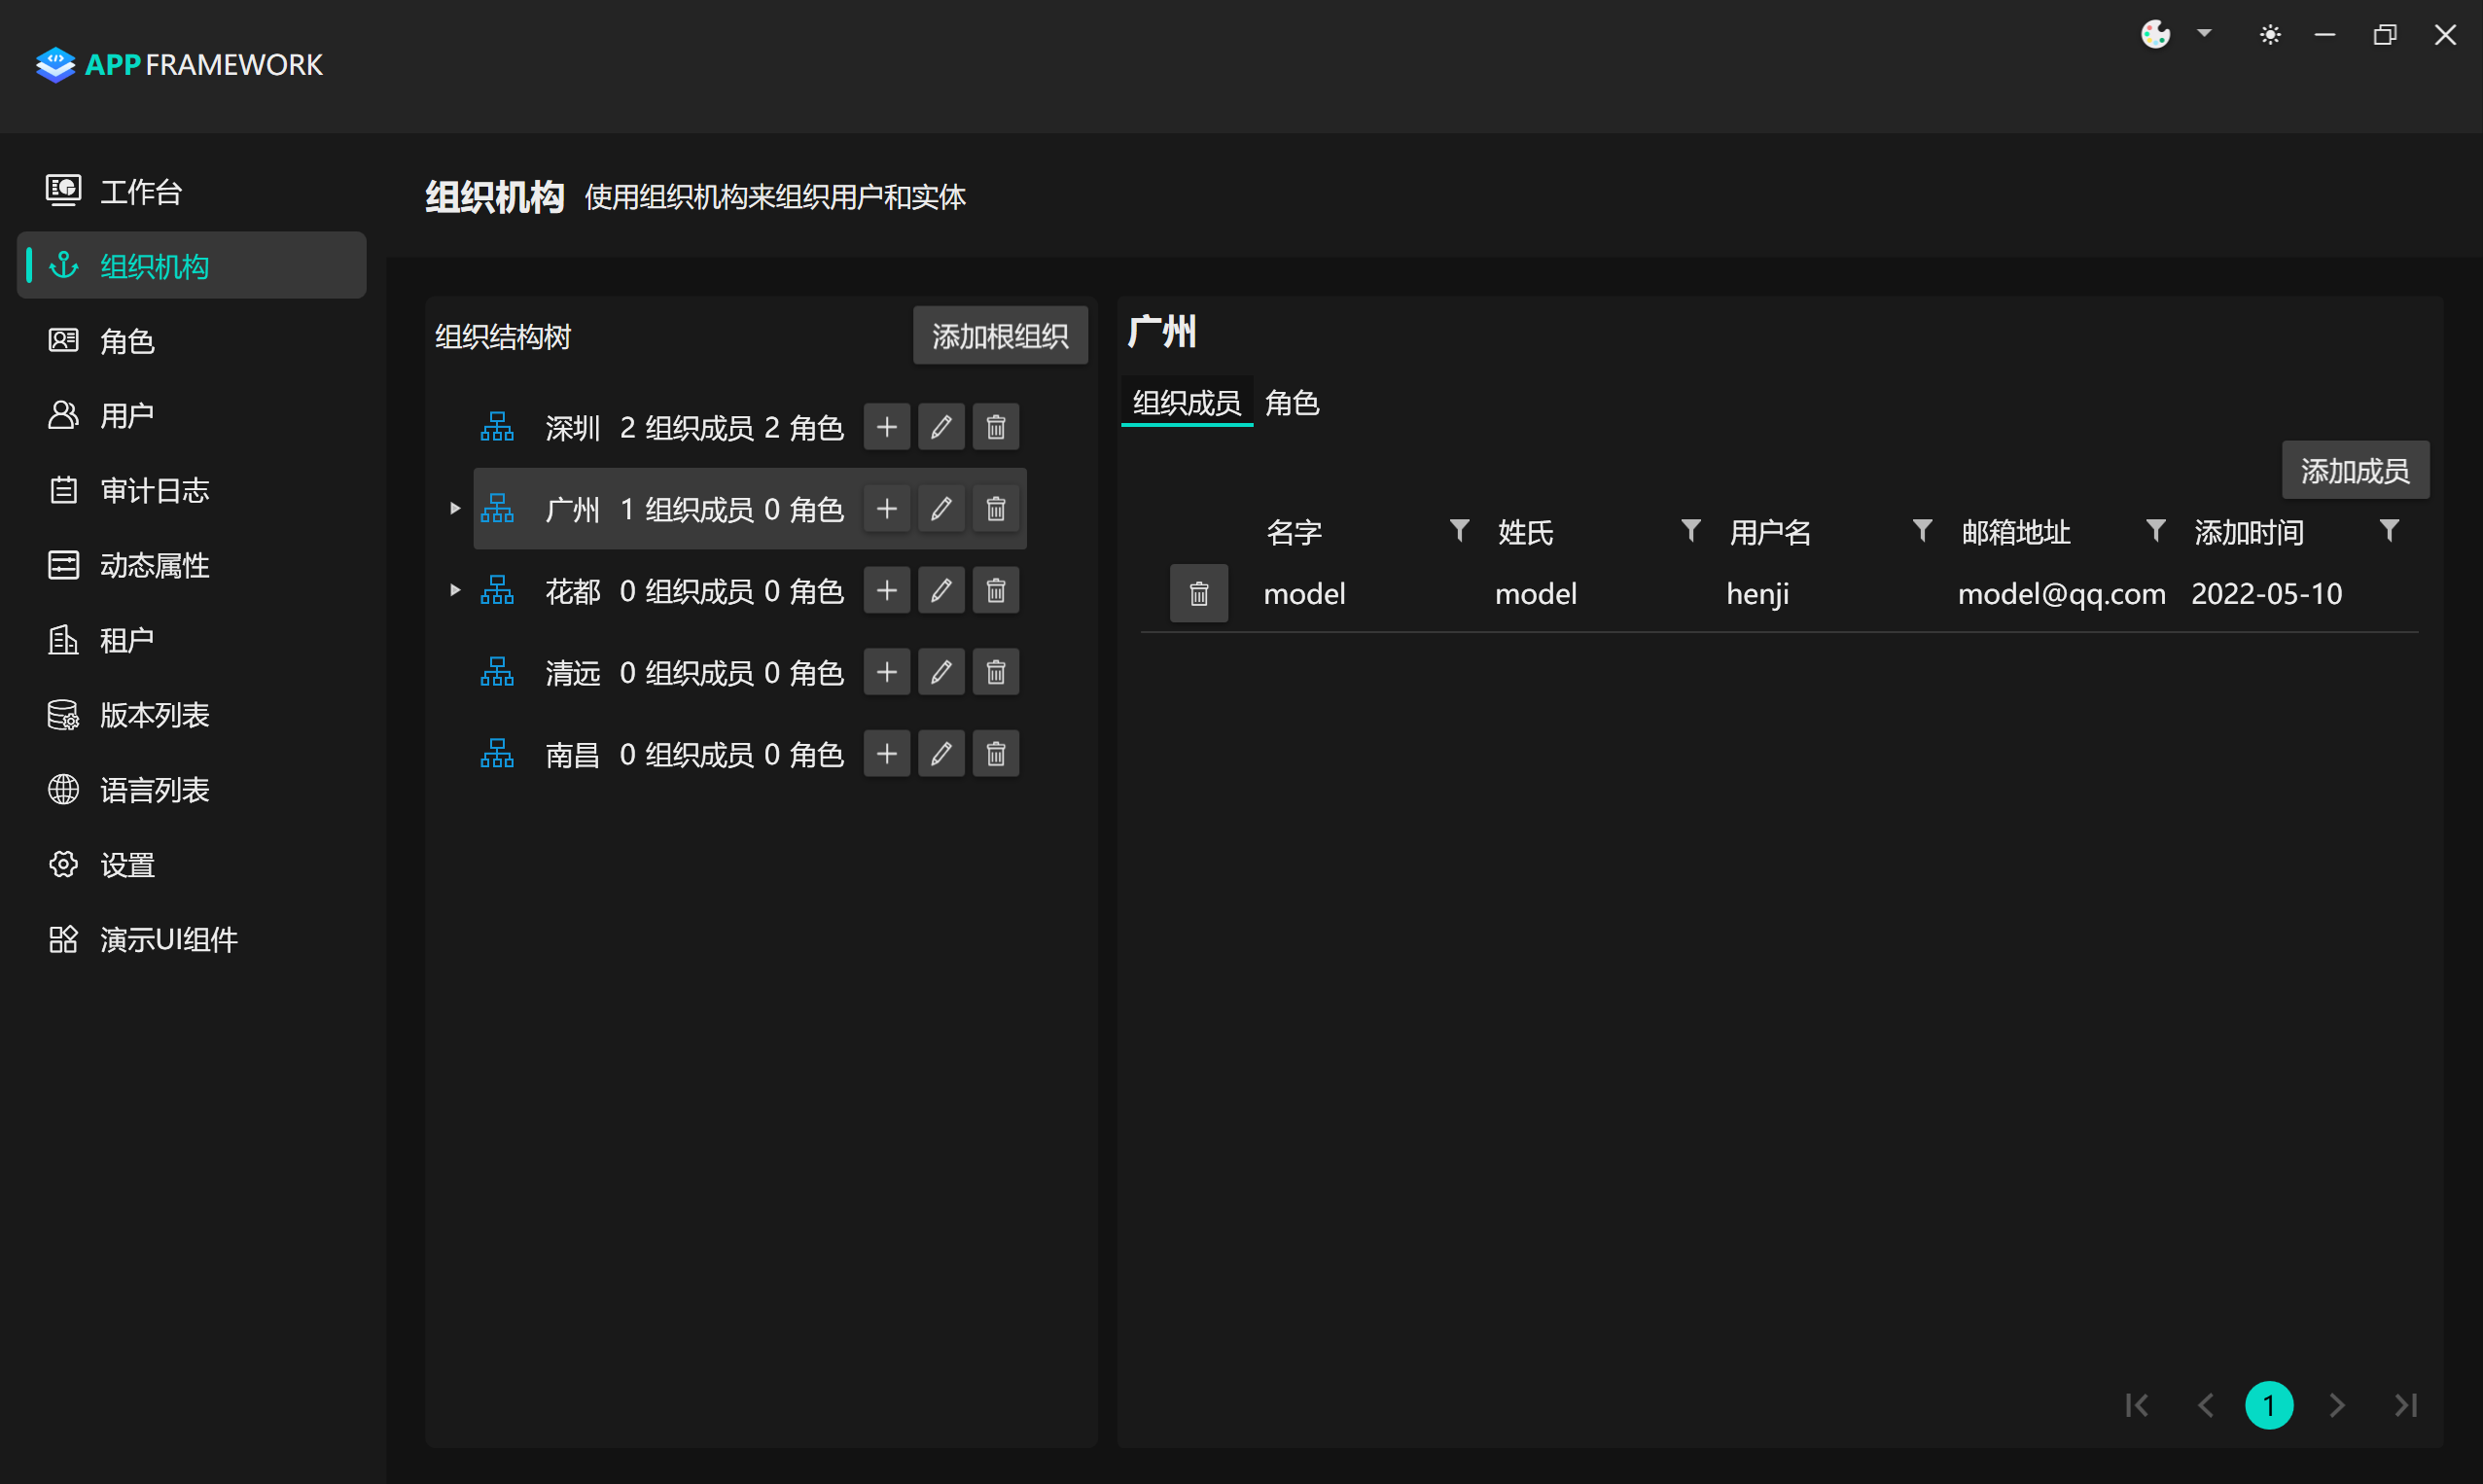The width and height of the screenshot is (2483, 1484).
Task: Click email model@qq.com cell
Action: pos(2061,594)
